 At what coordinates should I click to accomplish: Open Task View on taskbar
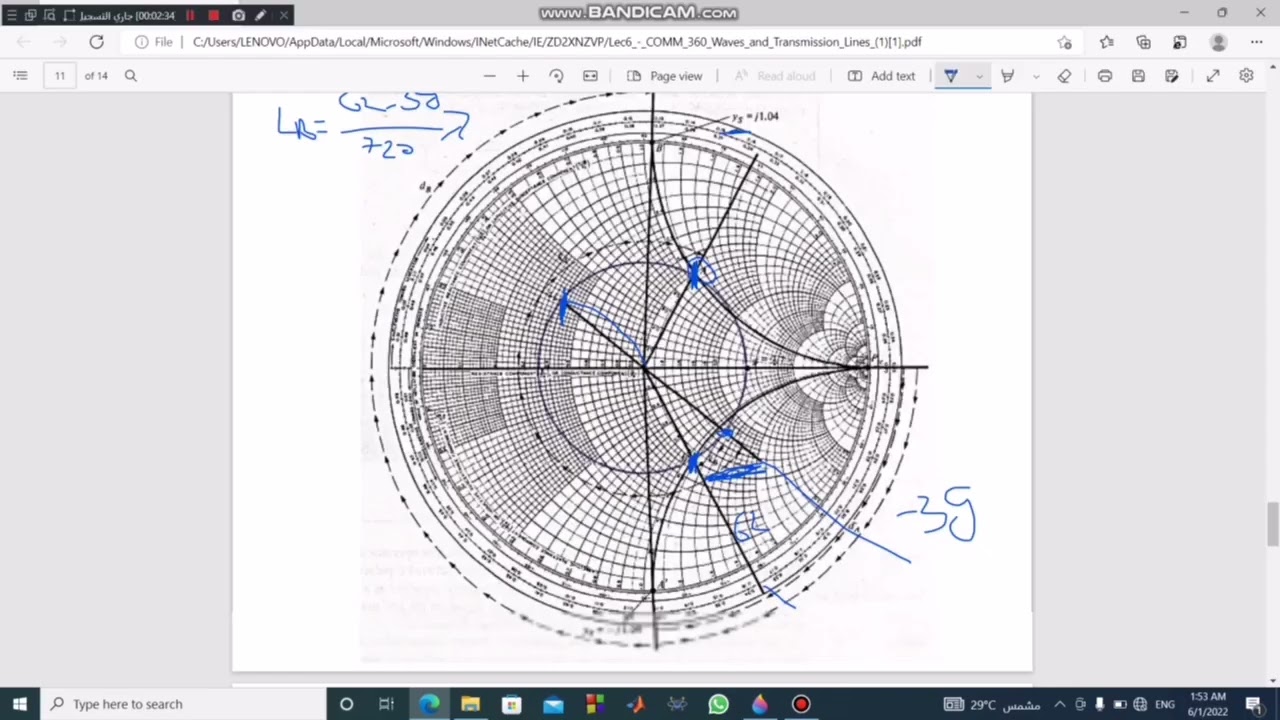tap(386, 704)
